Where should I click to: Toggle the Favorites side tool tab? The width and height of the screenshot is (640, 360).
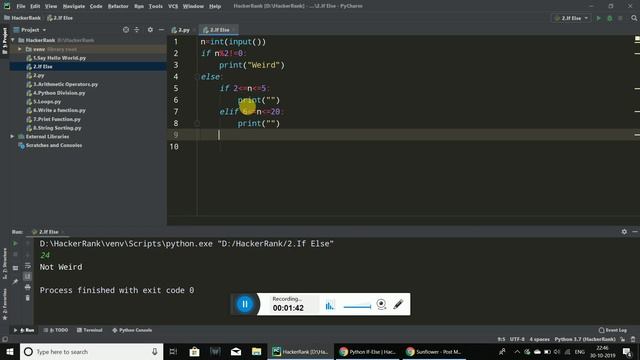[x=5, y=304]
